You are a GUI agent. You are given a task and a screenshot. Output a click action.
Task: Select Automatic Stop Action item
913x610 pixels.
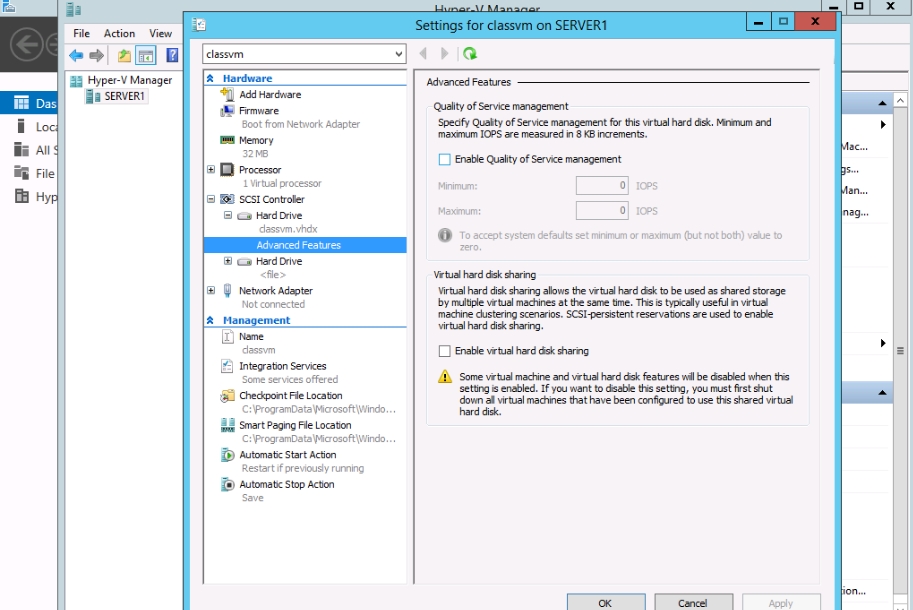point(286,484)
